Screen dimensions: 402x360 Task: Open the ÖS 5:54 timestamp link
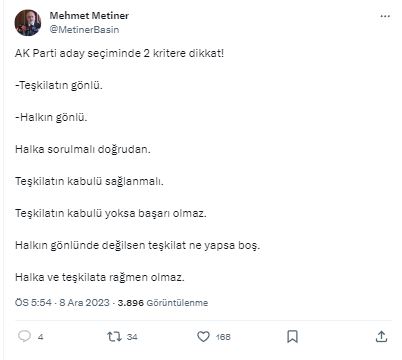pos(33,303)
